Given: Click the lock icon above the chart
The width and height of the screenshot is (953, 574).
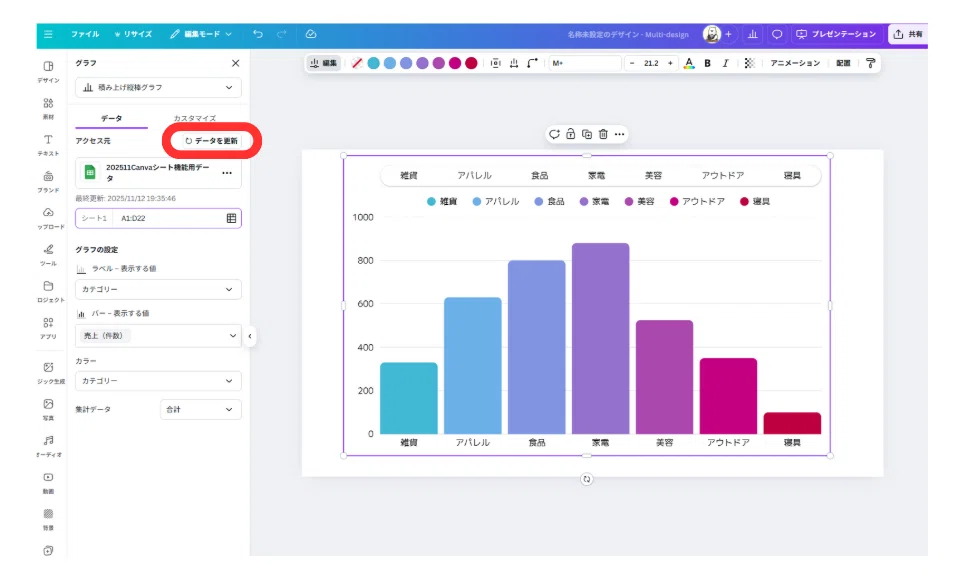Looking at the screenshot, I should pyautogui.click(x=571, y=134).
